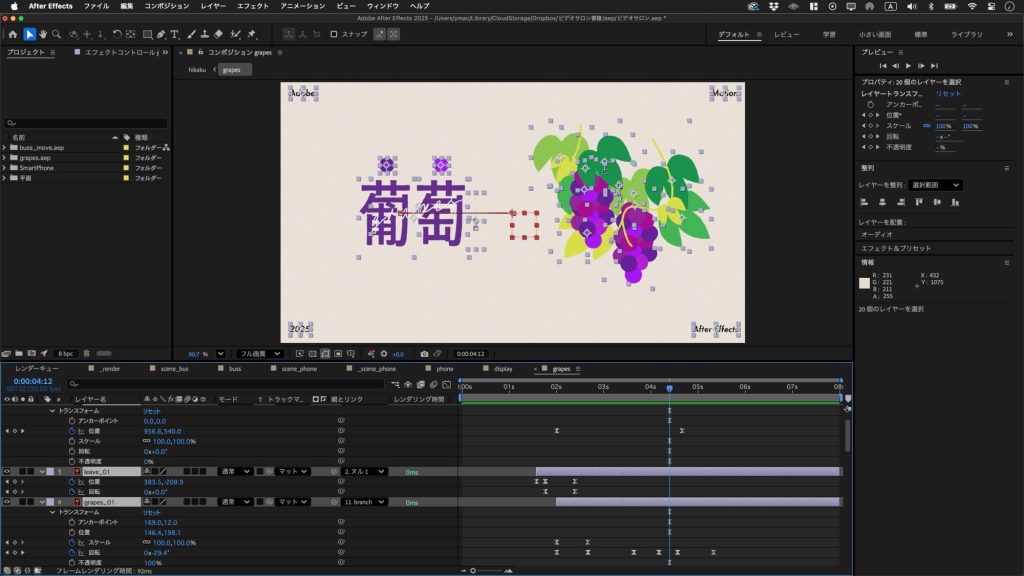Expand the buss_move.aep folder
This screenshot has height=576, width=1024.
coord(5,147)
